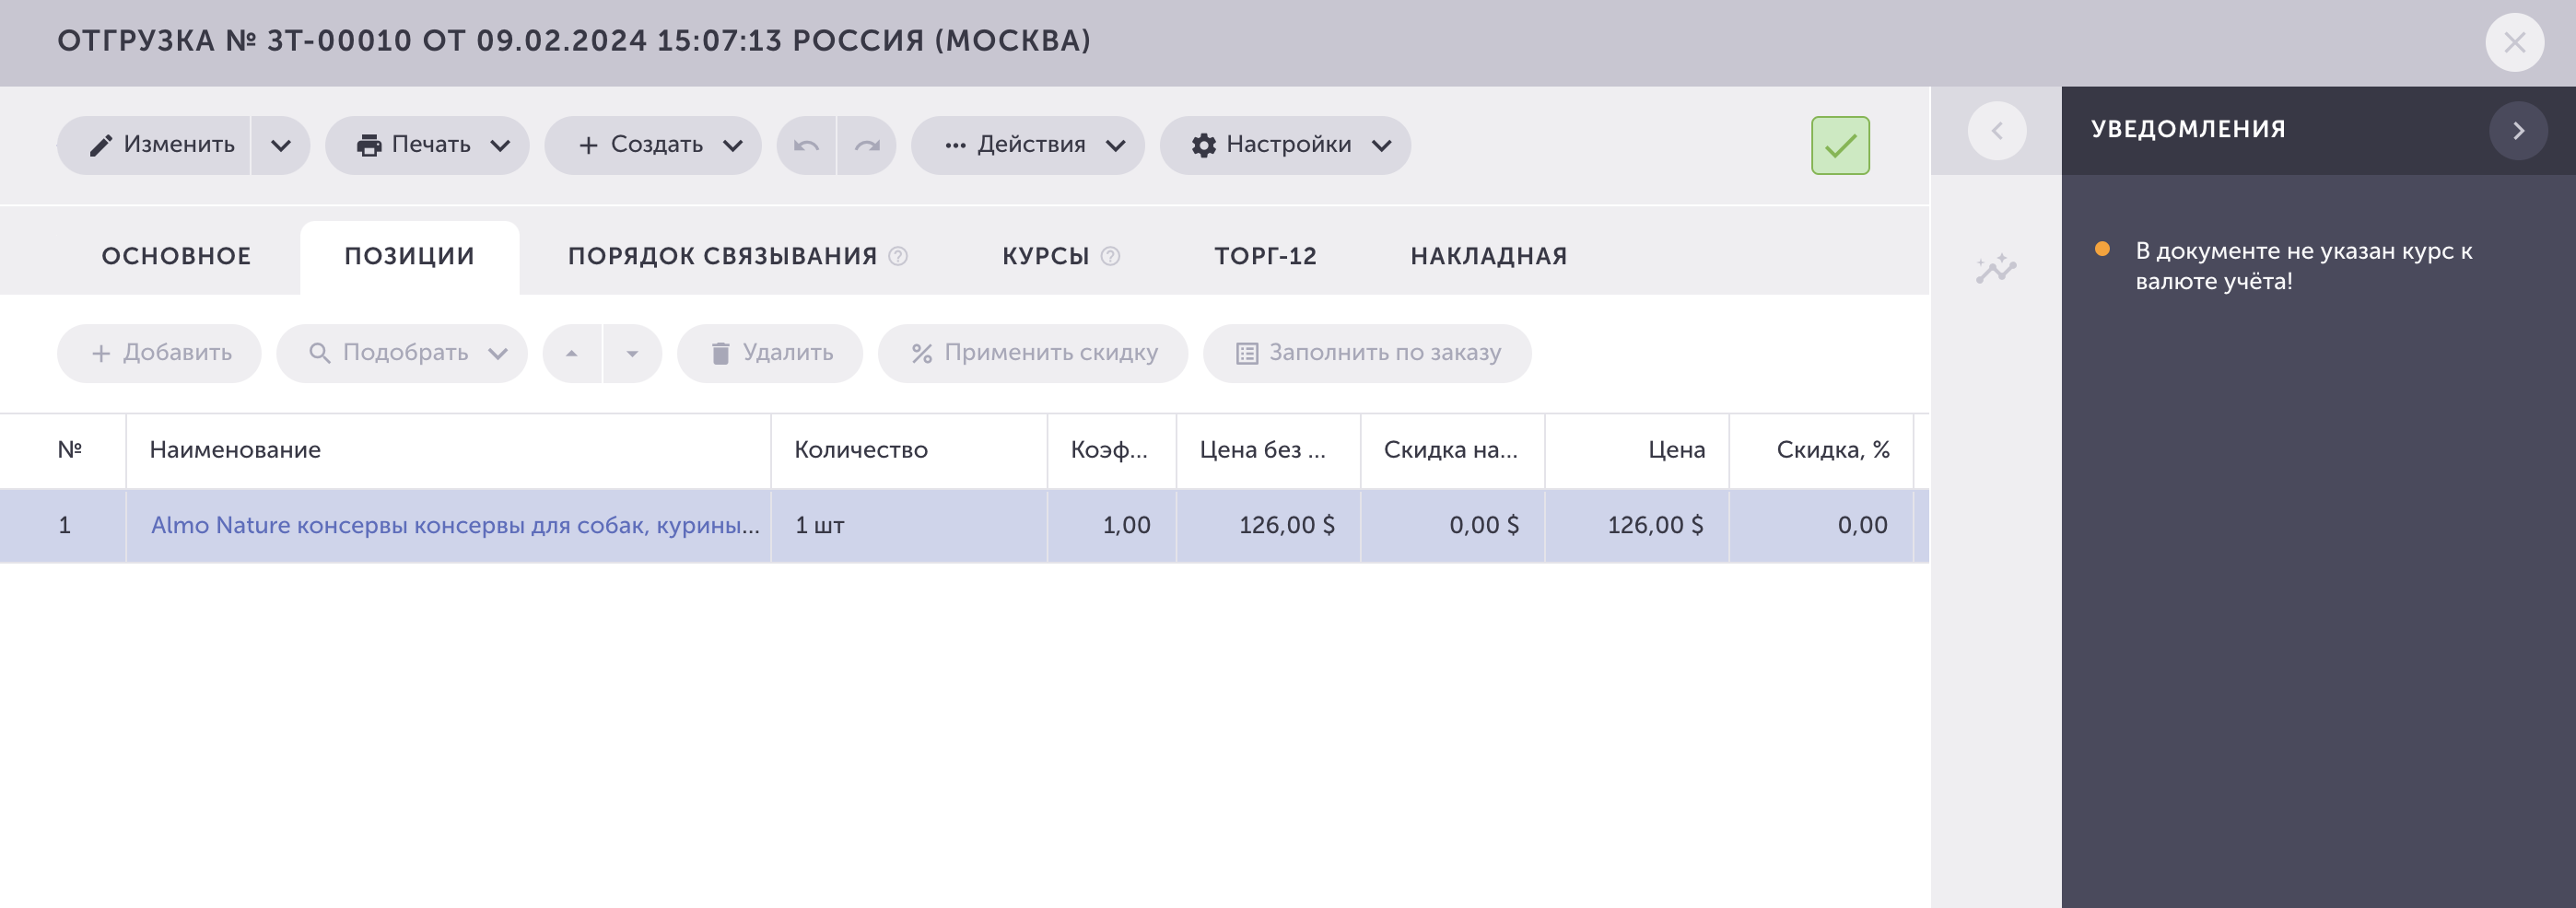Click the Цена без ... column header
2576x908 pixels.
point(1268,450)
